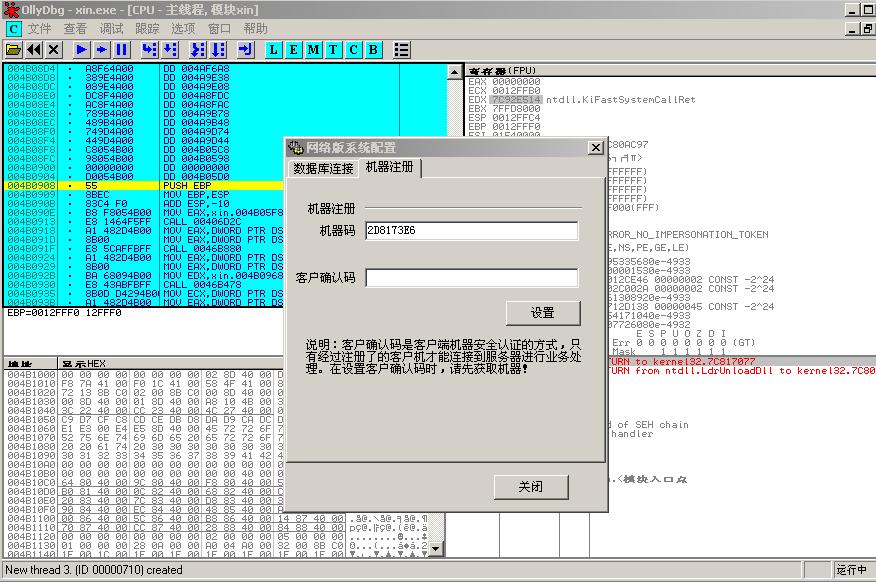Click the Step into icon

pos(150,50)
